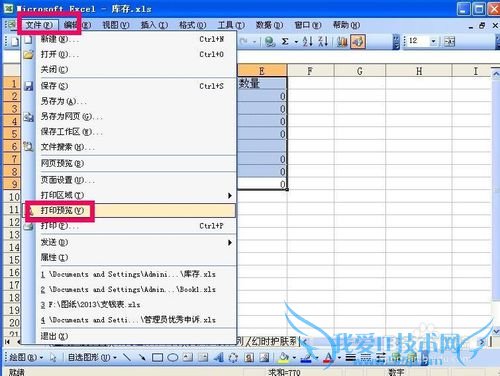Click cell E1 containing 数量
500x376 pixels.
pyautogui.click(x=262, y=83)
